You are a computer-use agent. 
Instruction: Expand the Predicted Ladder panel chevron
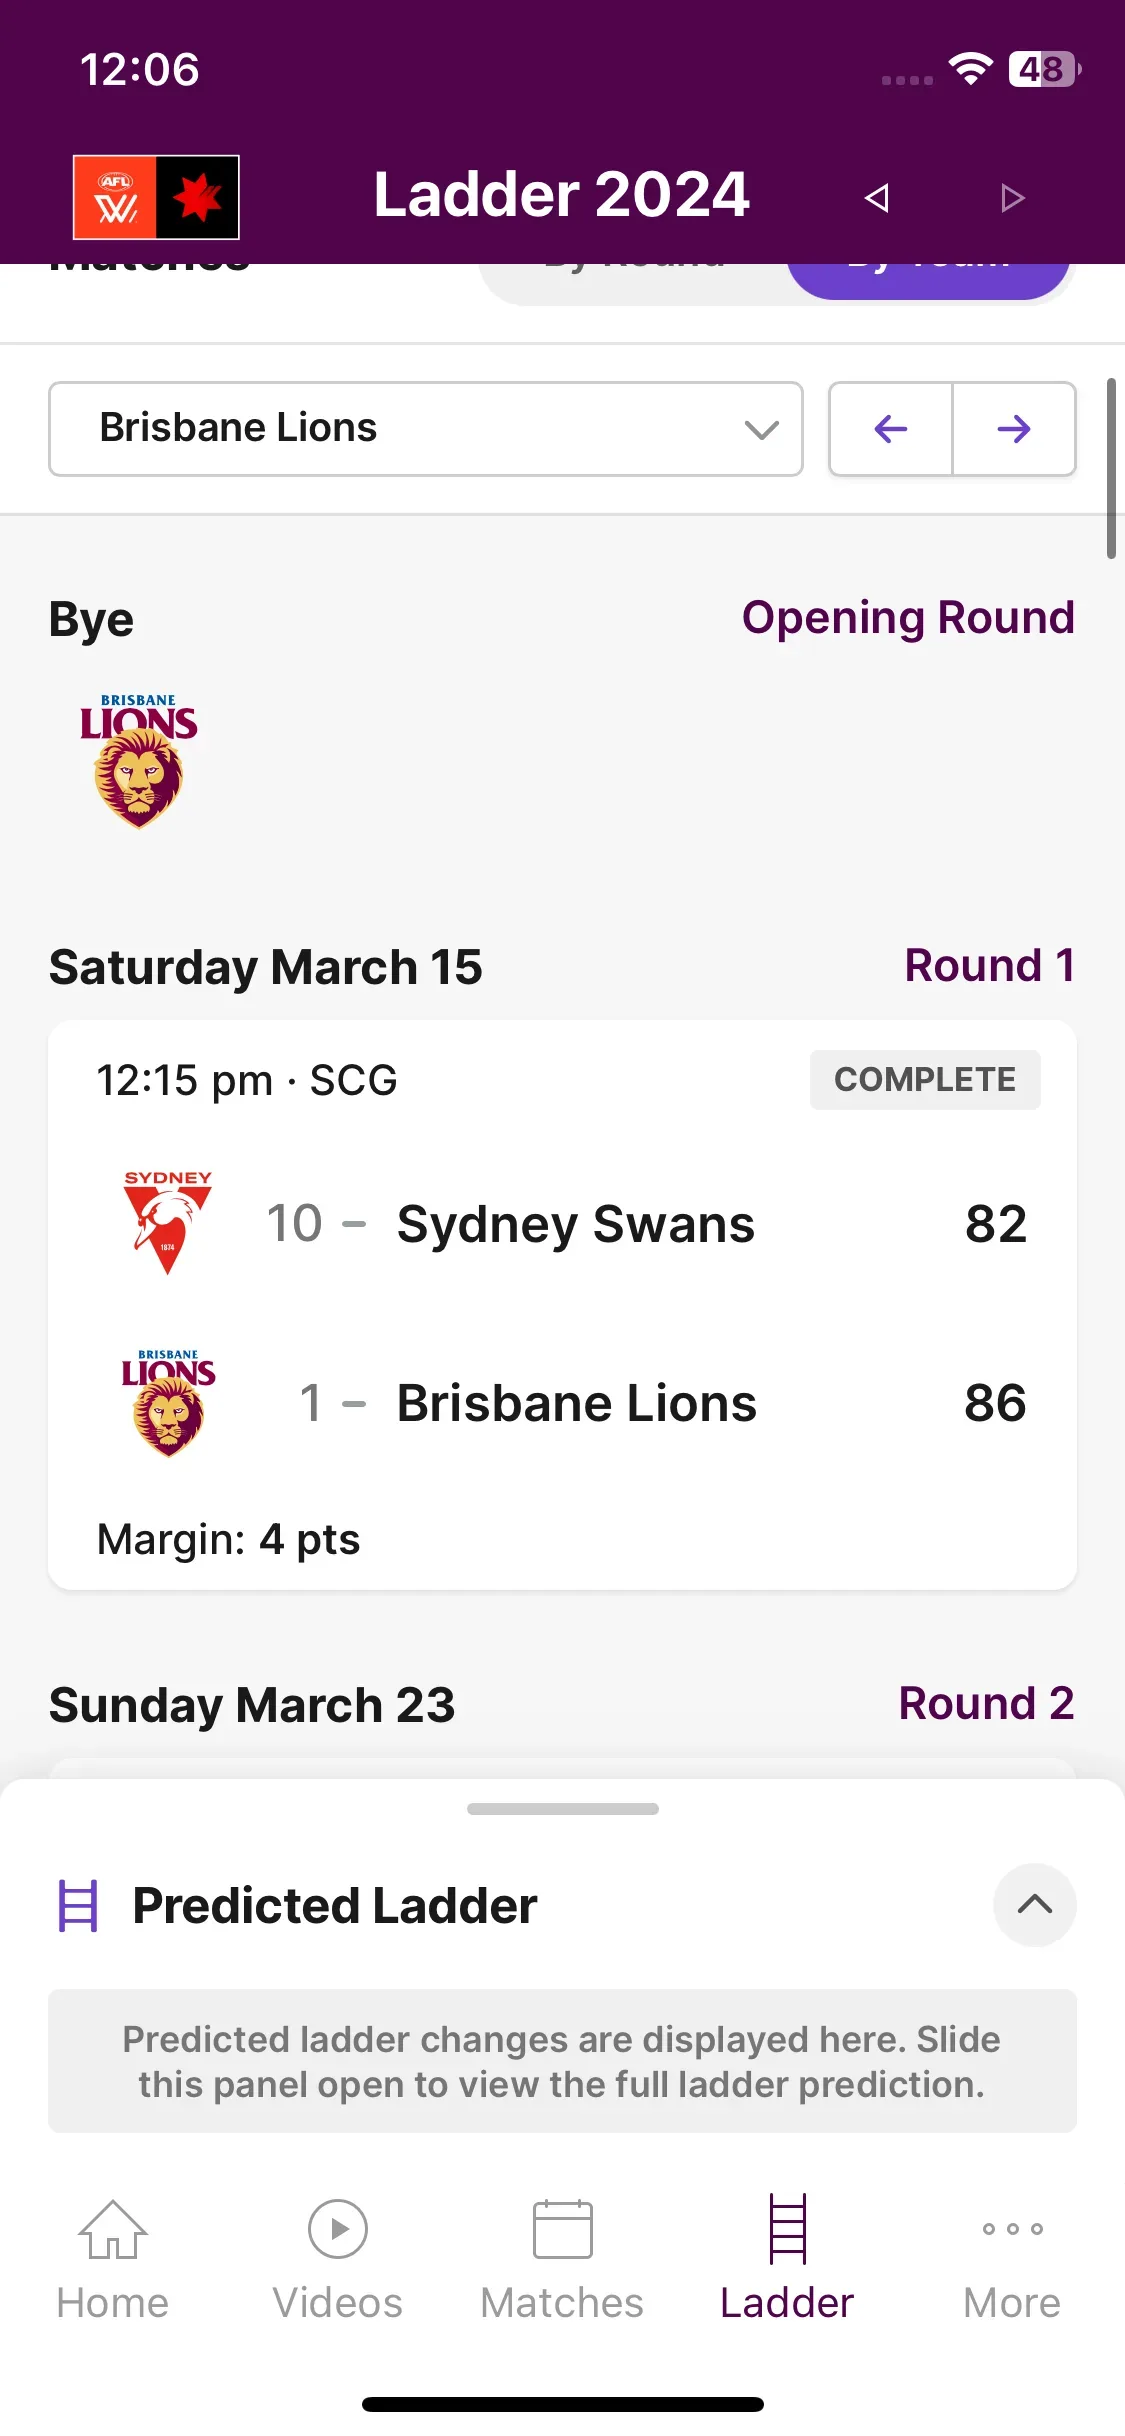(1035, 1905)
